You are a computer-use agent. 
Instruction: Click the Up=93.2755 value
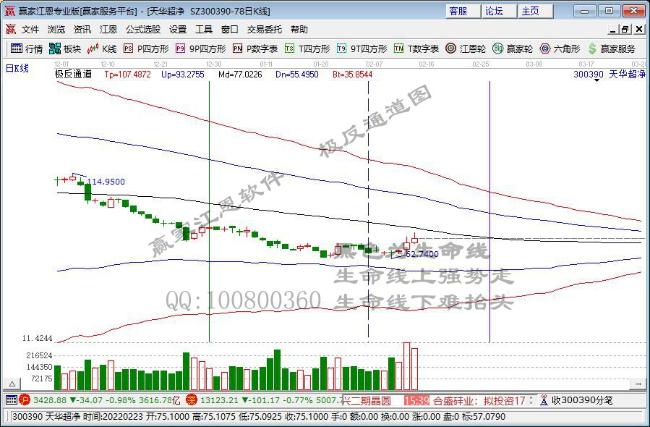click(x=183, y=75)
